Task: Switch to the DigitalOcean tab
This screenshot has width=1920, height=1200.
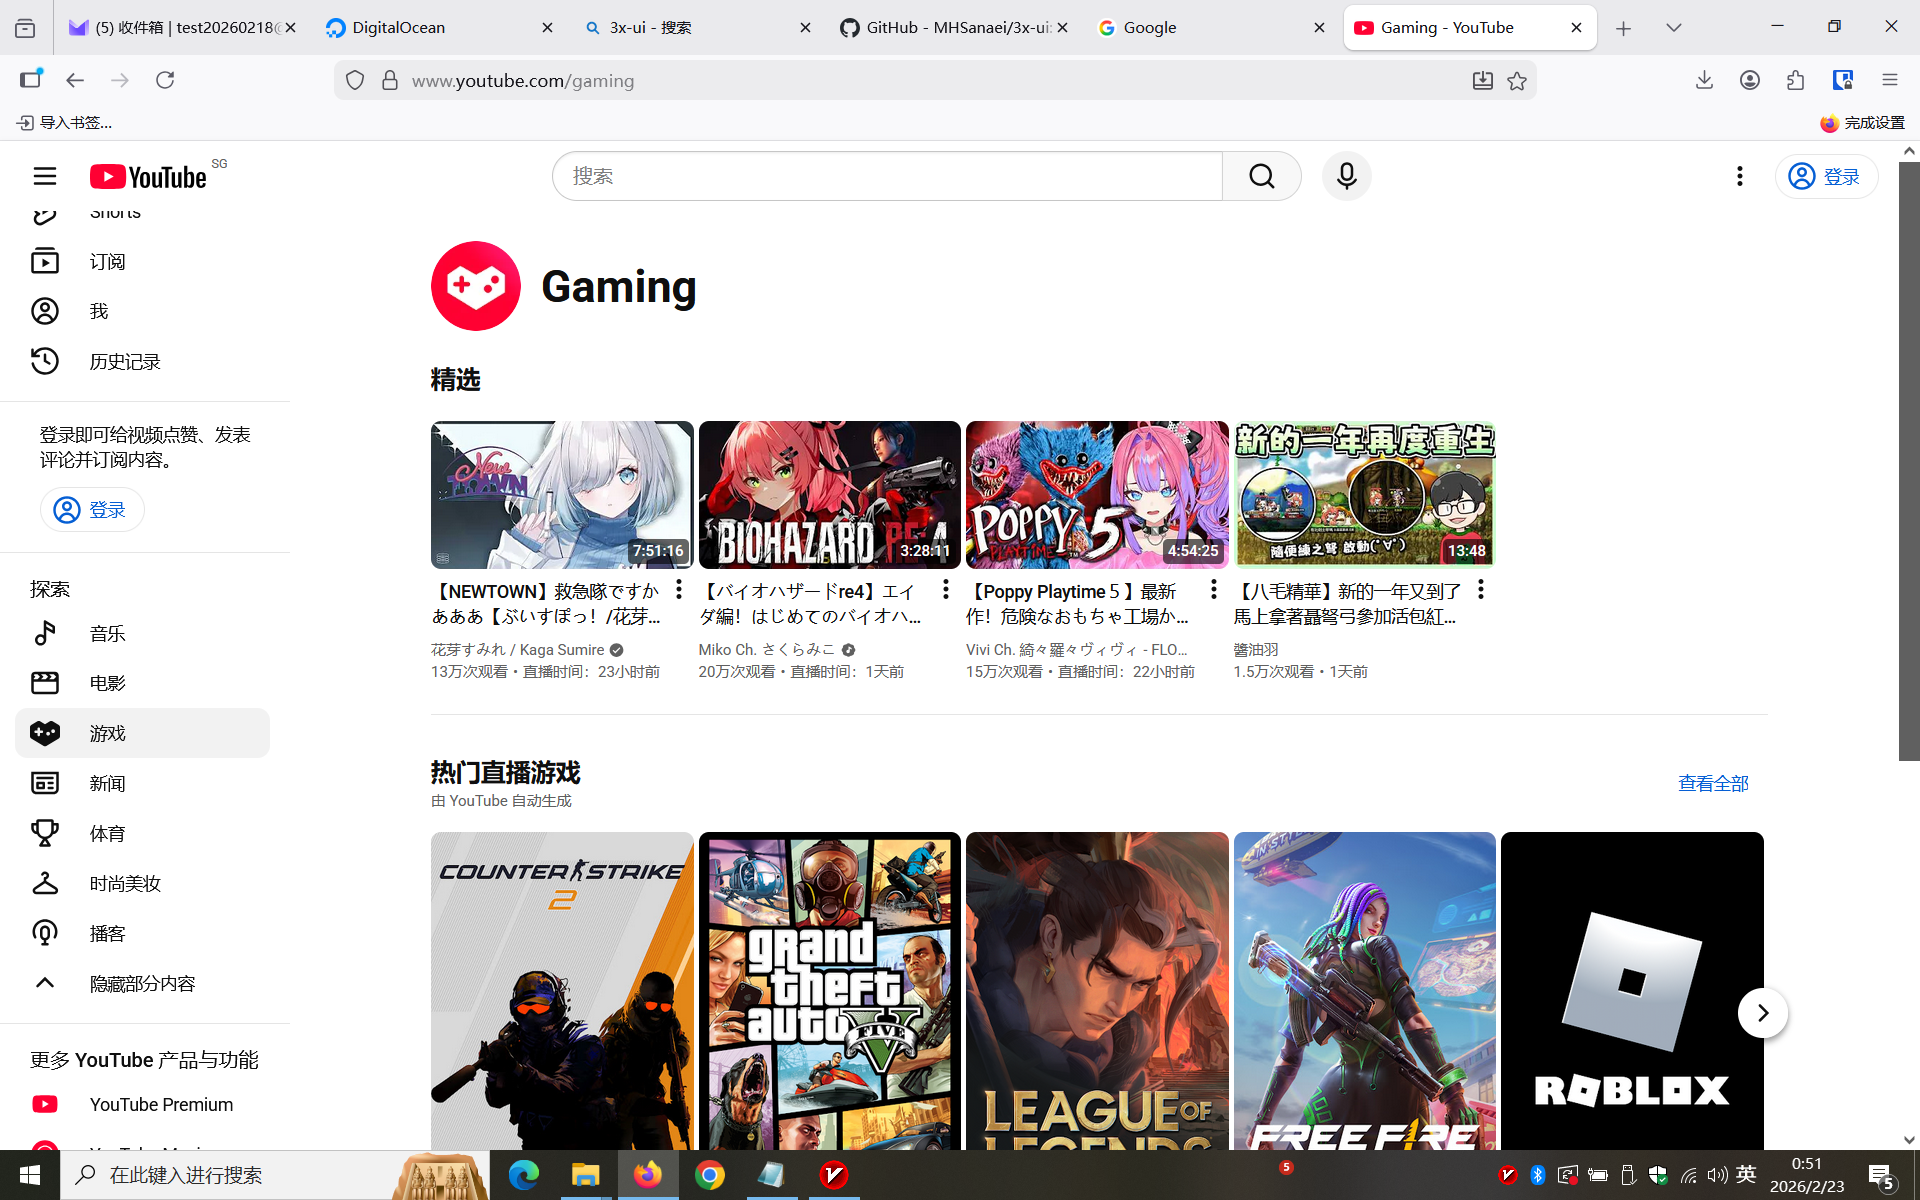Action: (440, 28)
